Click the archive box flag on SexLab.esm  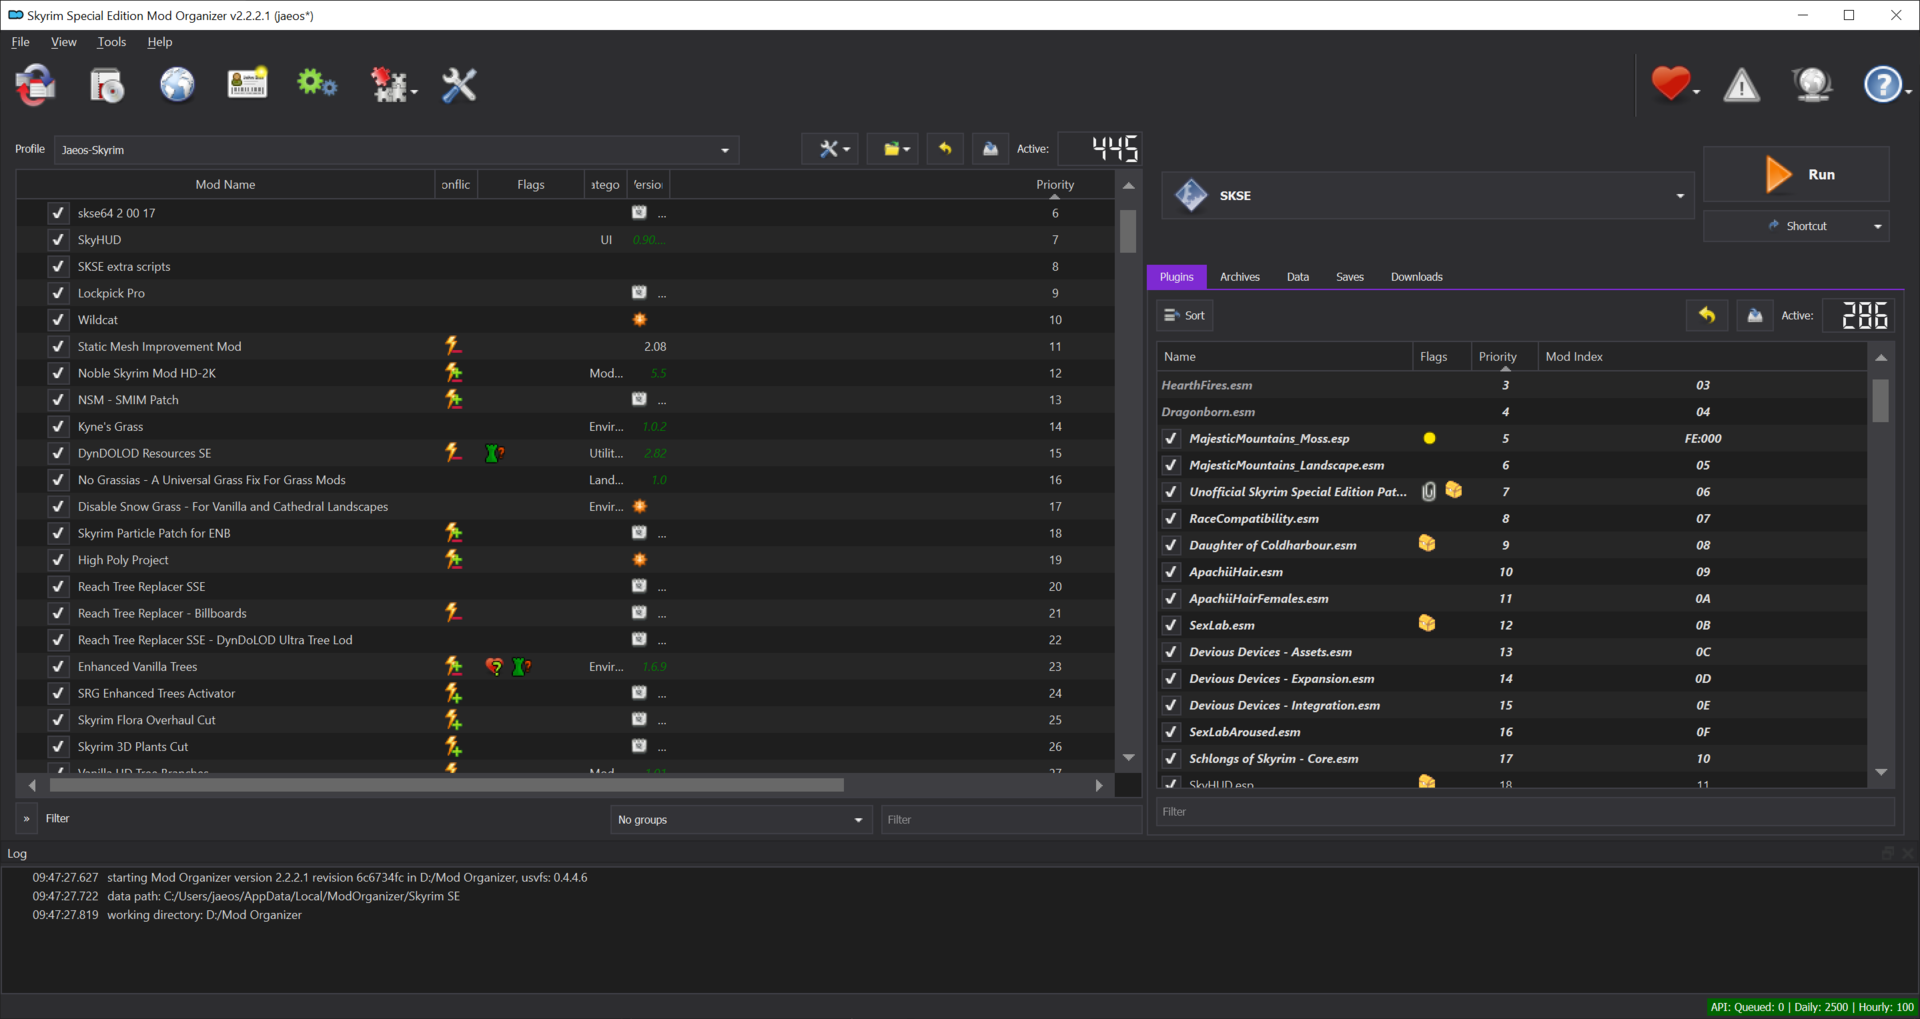(1427, 624)
